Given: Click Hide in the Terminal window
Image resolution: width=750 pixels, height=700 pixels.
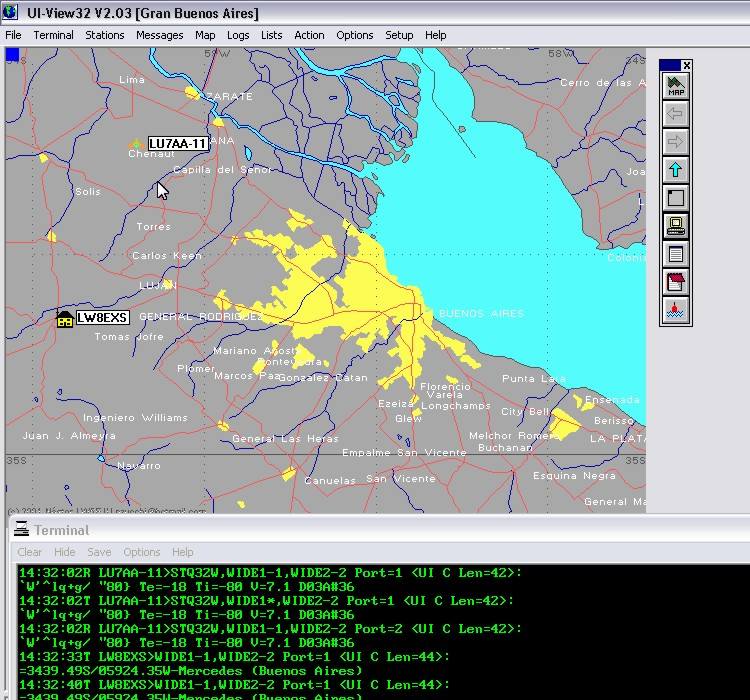Looking at the screenshot, I should pyautogui.click(x=65, y=552).
